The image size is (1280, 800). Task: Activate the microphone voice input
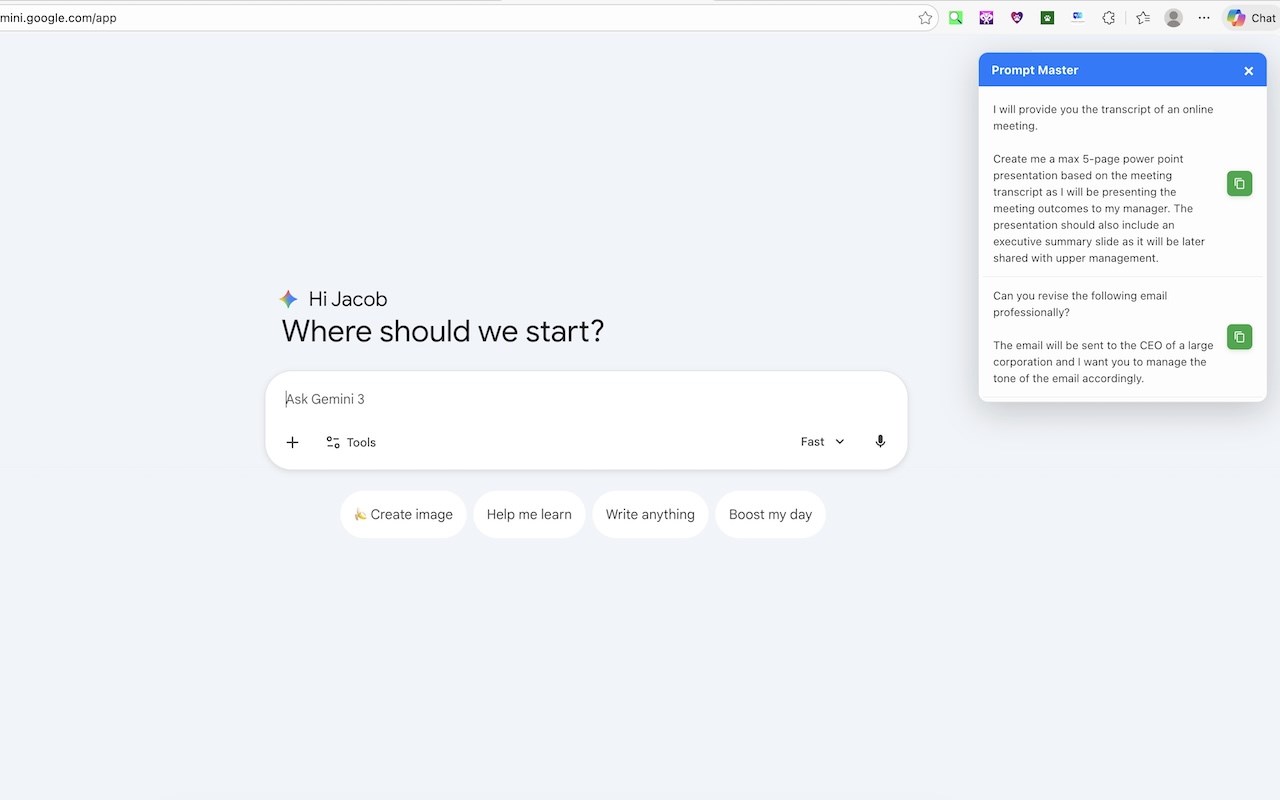click(880, 441)
